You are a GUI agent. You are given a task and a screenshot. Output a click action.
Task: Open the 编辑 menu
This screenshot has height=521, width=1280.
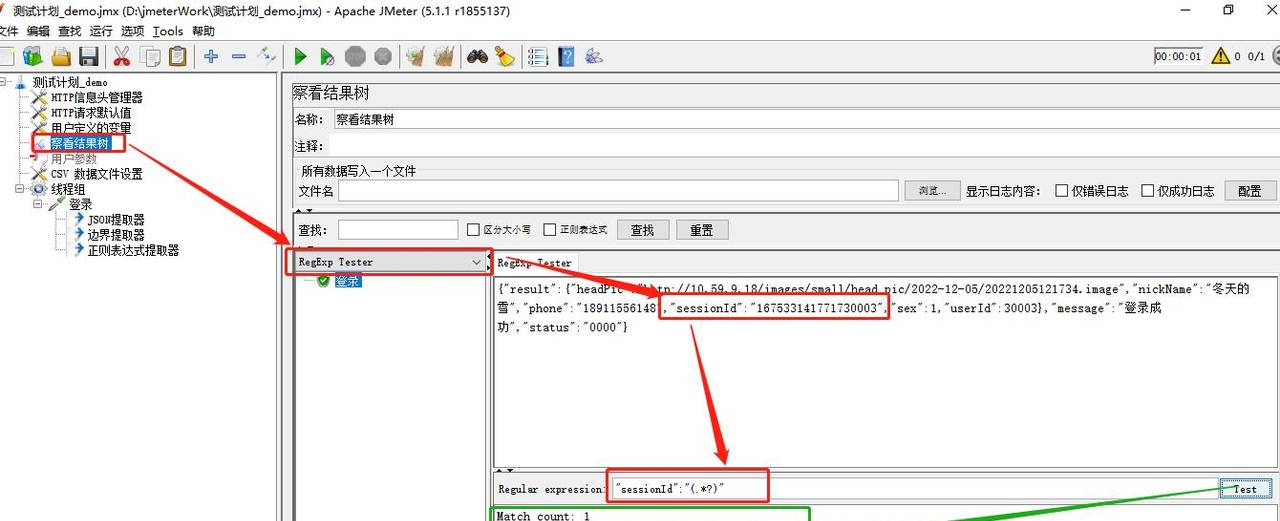37,31
